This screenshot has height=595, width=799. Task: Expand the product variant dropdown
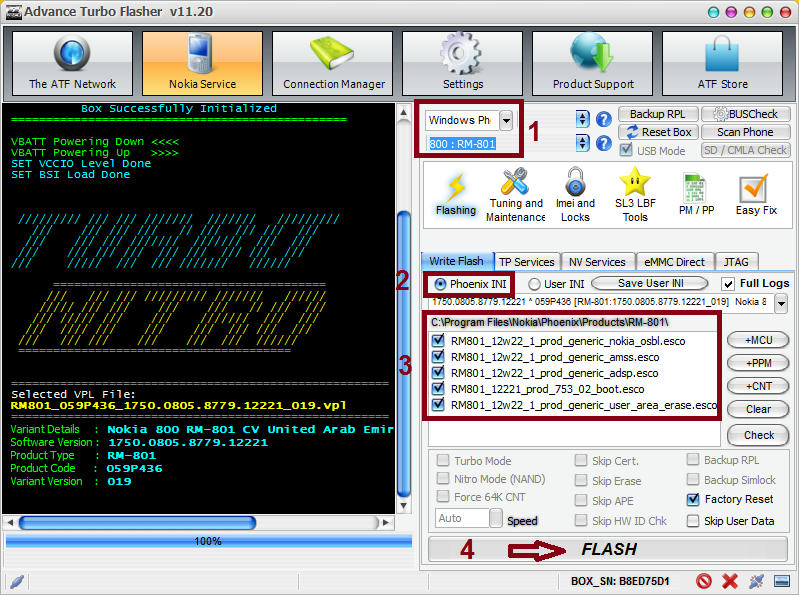[x=780, y=305]
